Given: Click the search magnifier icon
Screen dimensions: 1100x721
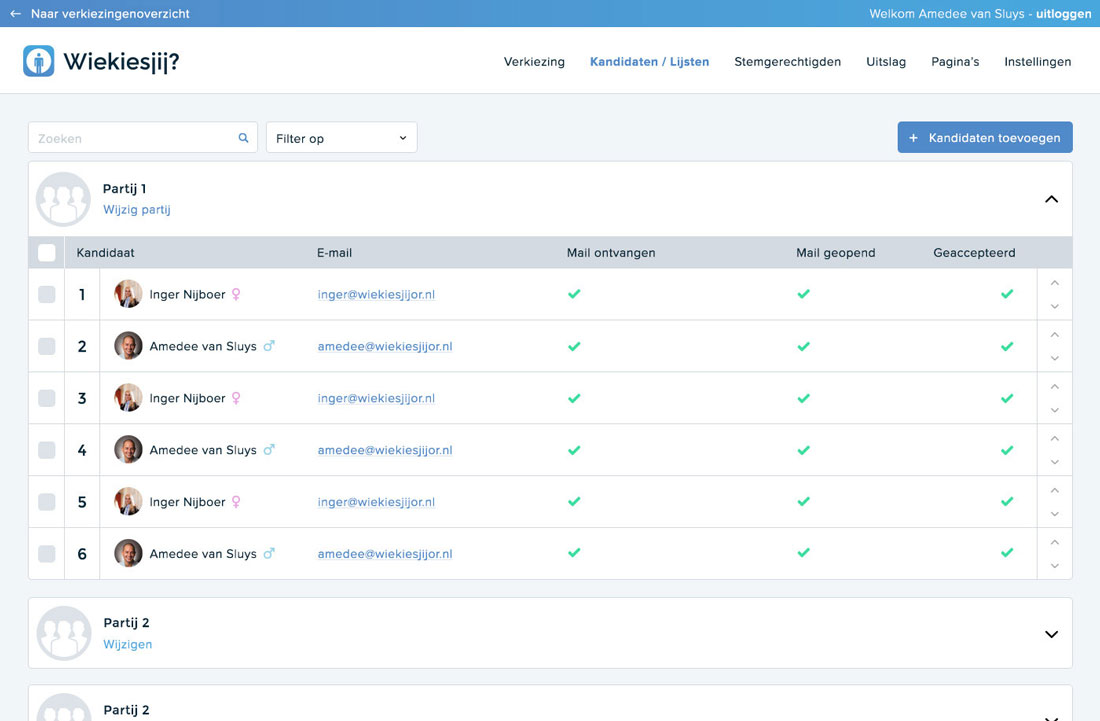Looking at the screenshot, I should pyautogui.click(x=243, y=138).
